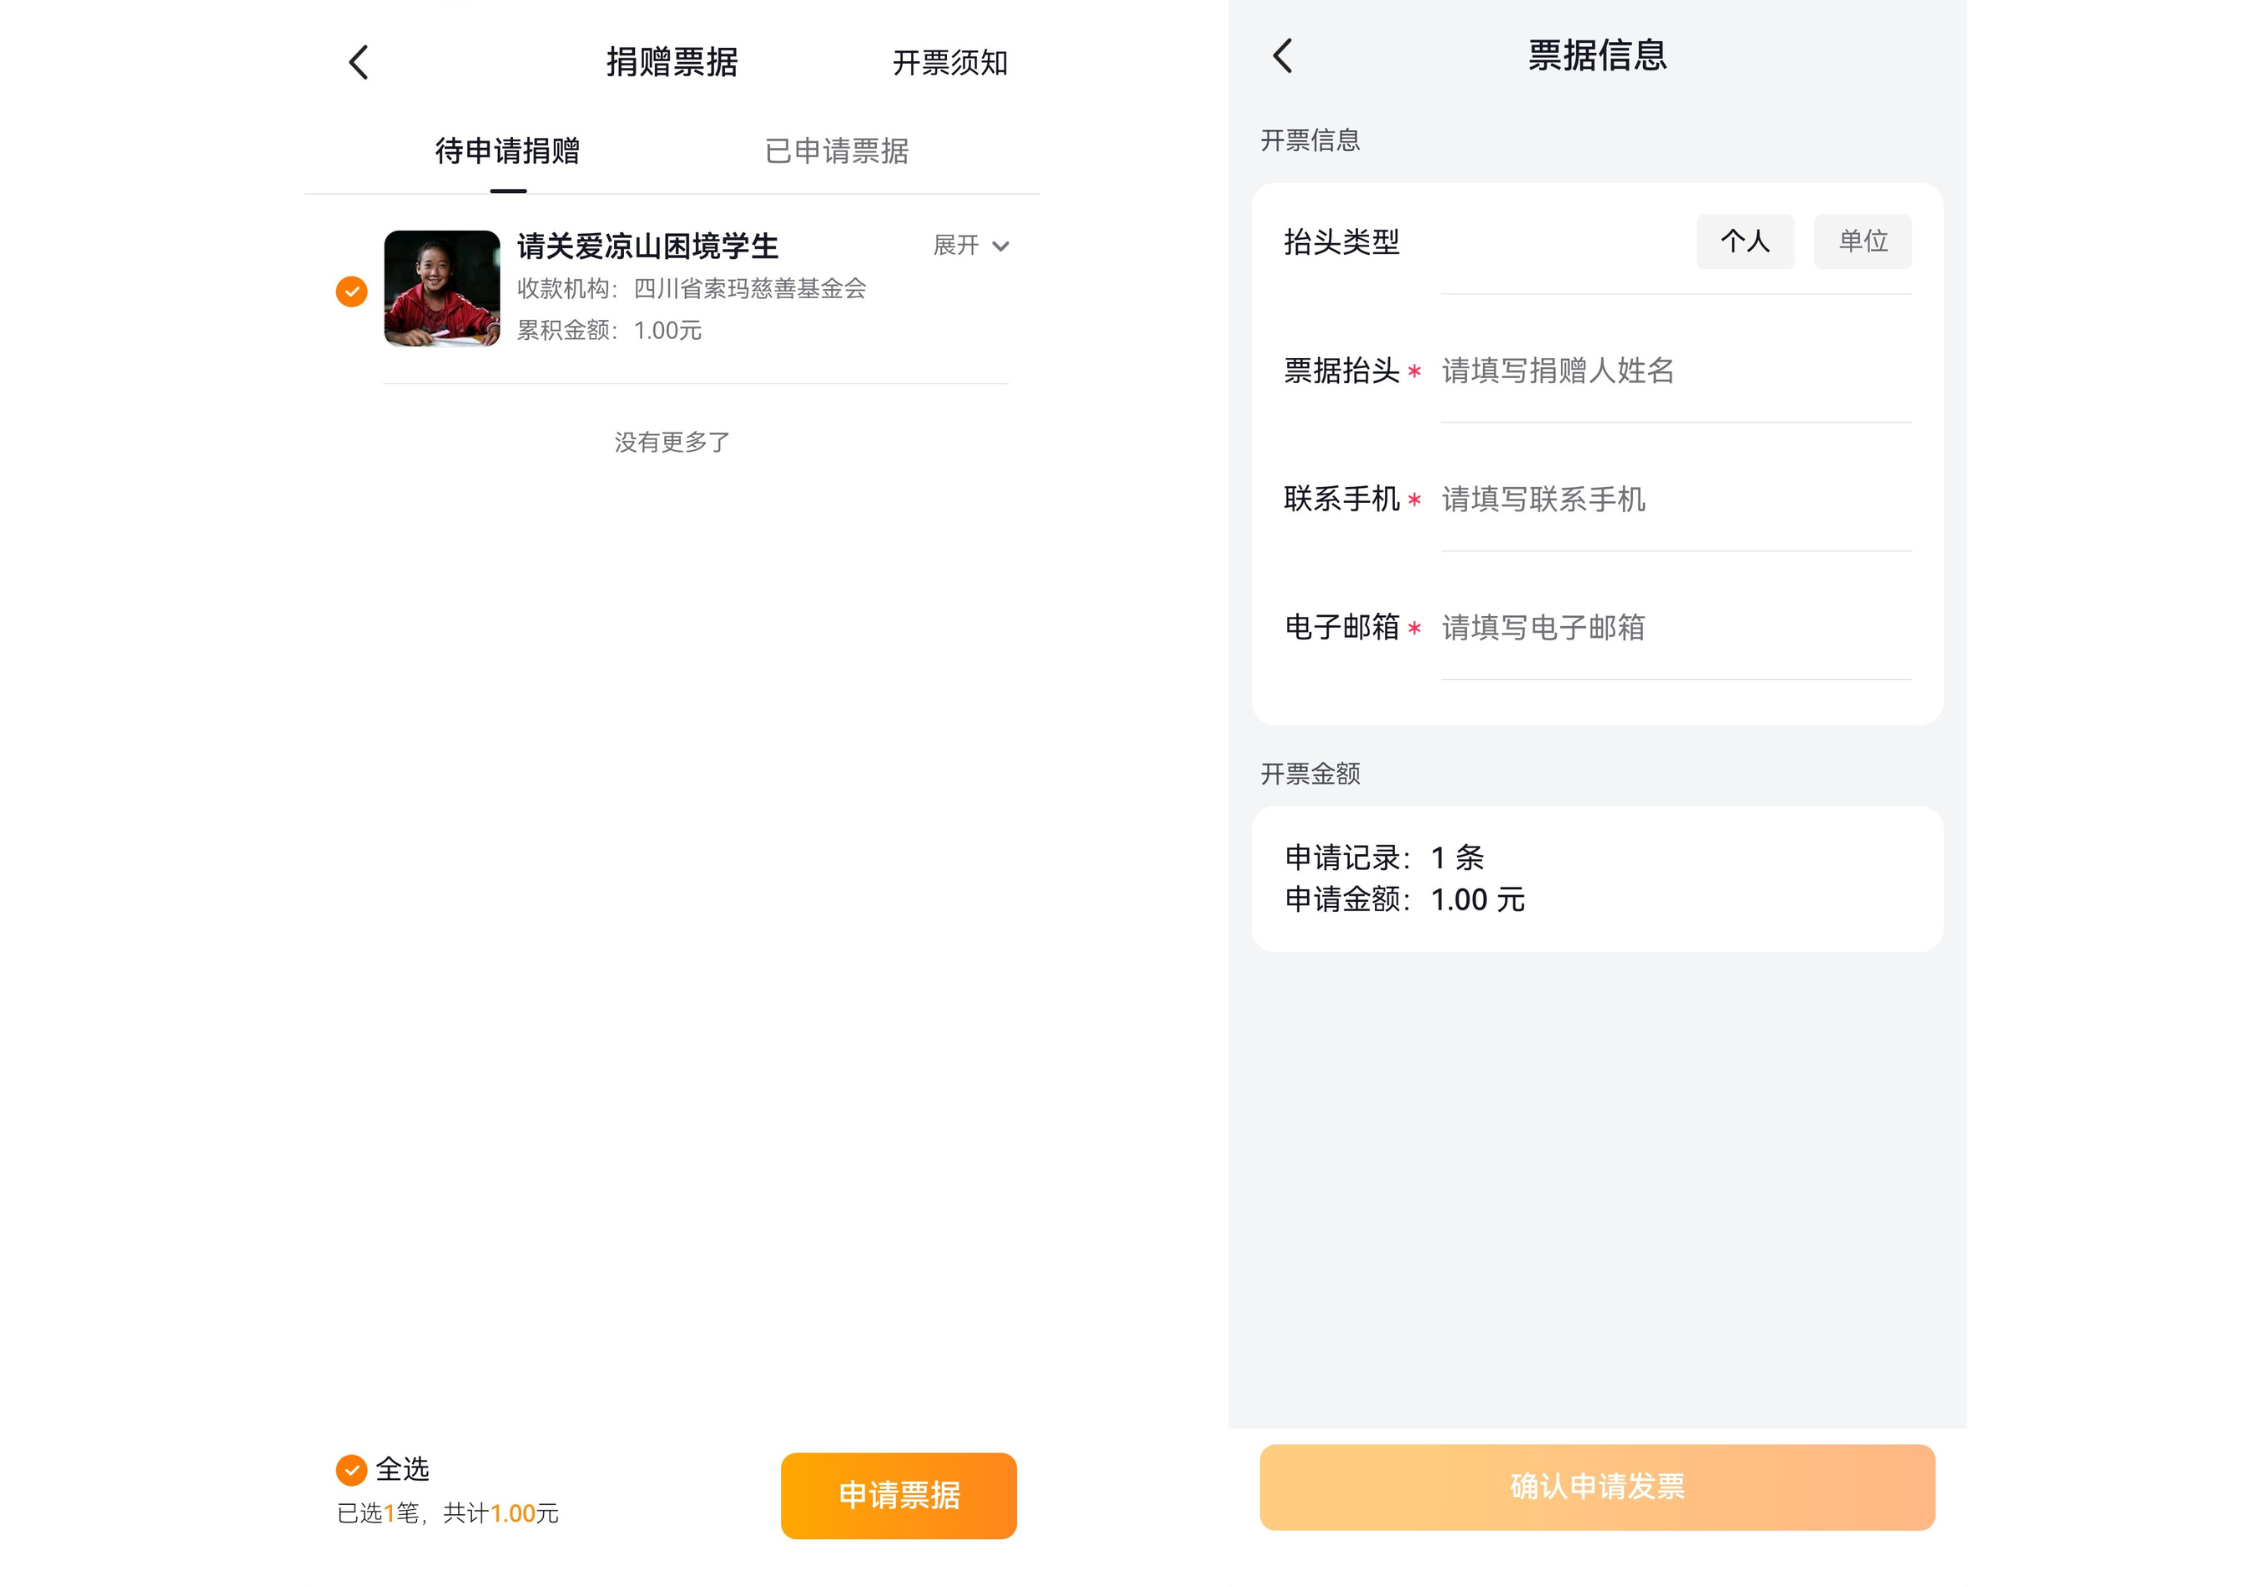
Task: Switch to the 已申请票据 tab
Action: 836,151
